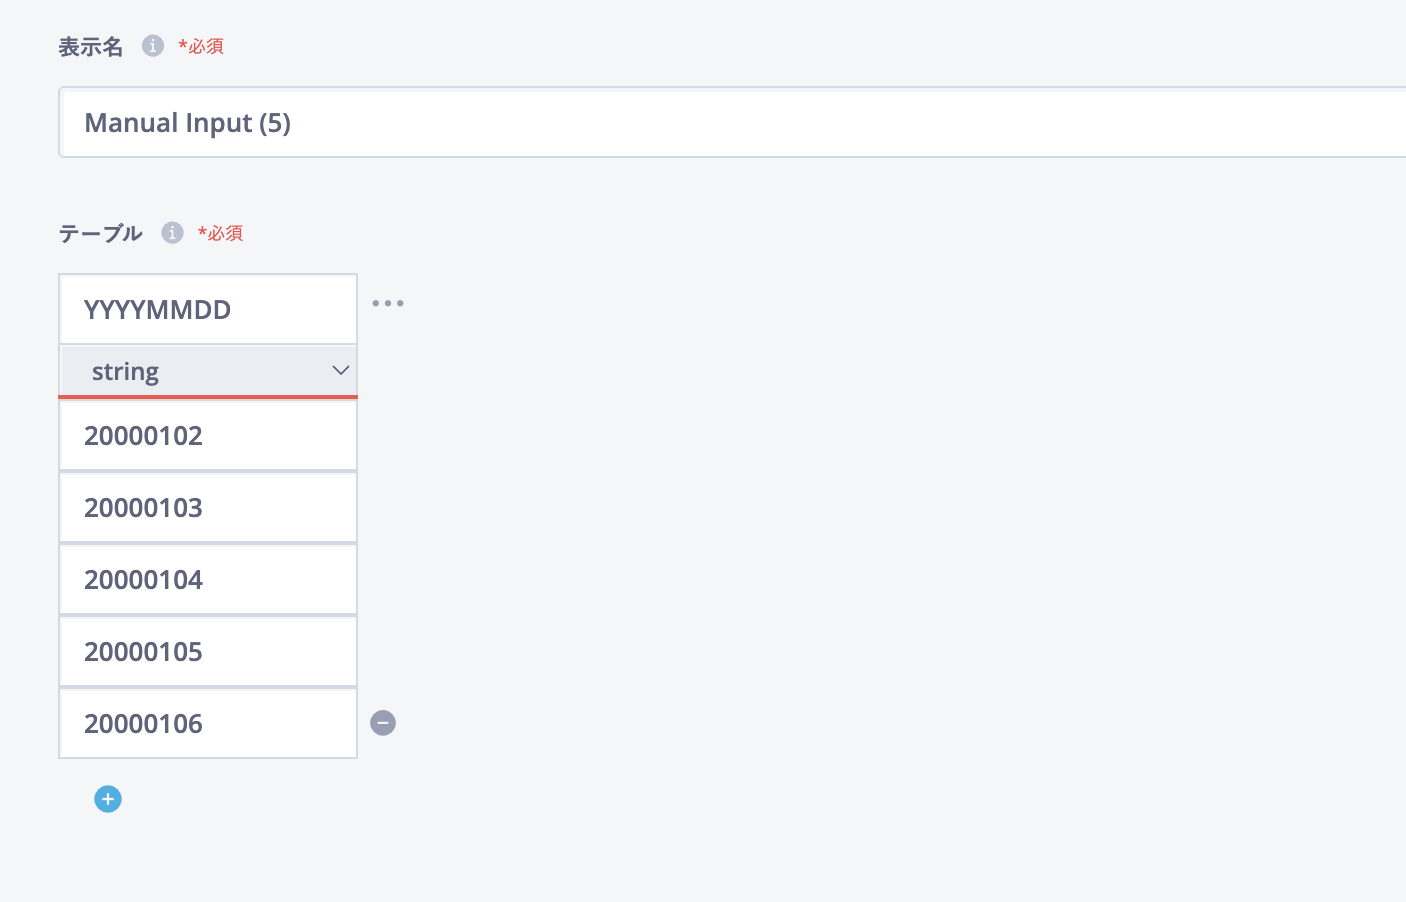Click the info icon beside テーブル

click(x=172, y=233)
